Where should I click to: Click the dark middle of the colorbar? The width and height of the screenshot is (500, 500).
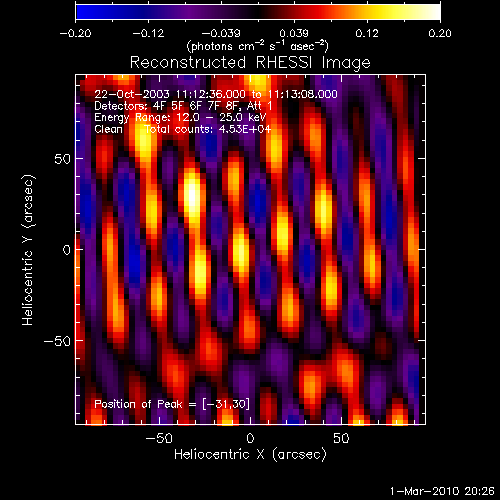click(257, 12)
